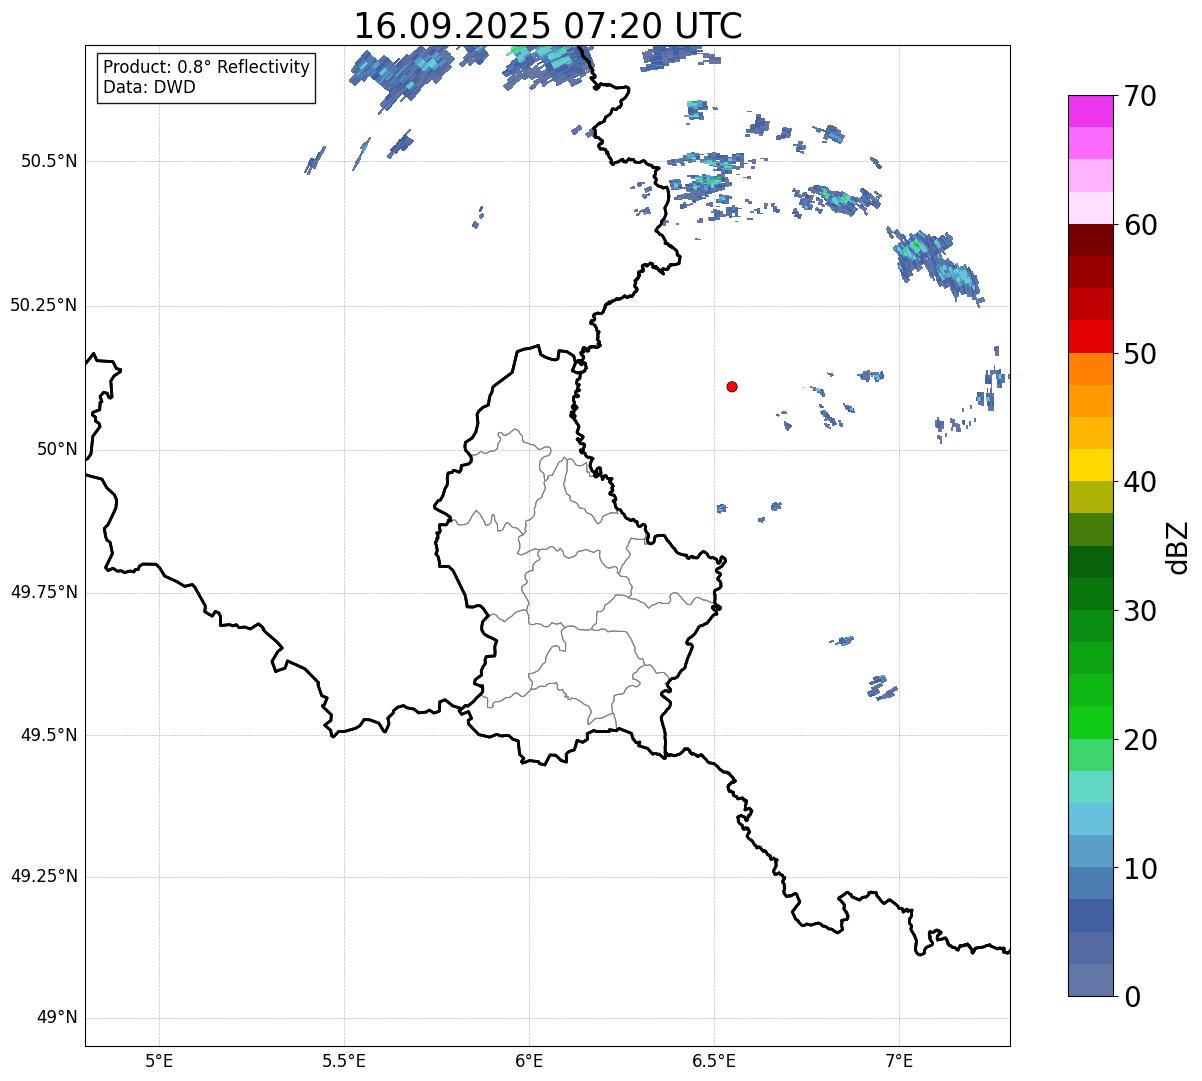The width and height of the screenshot is (1202, 1081).
Task: Click the 49.75°N latitude axis label
Action: (x=43, y=592)
